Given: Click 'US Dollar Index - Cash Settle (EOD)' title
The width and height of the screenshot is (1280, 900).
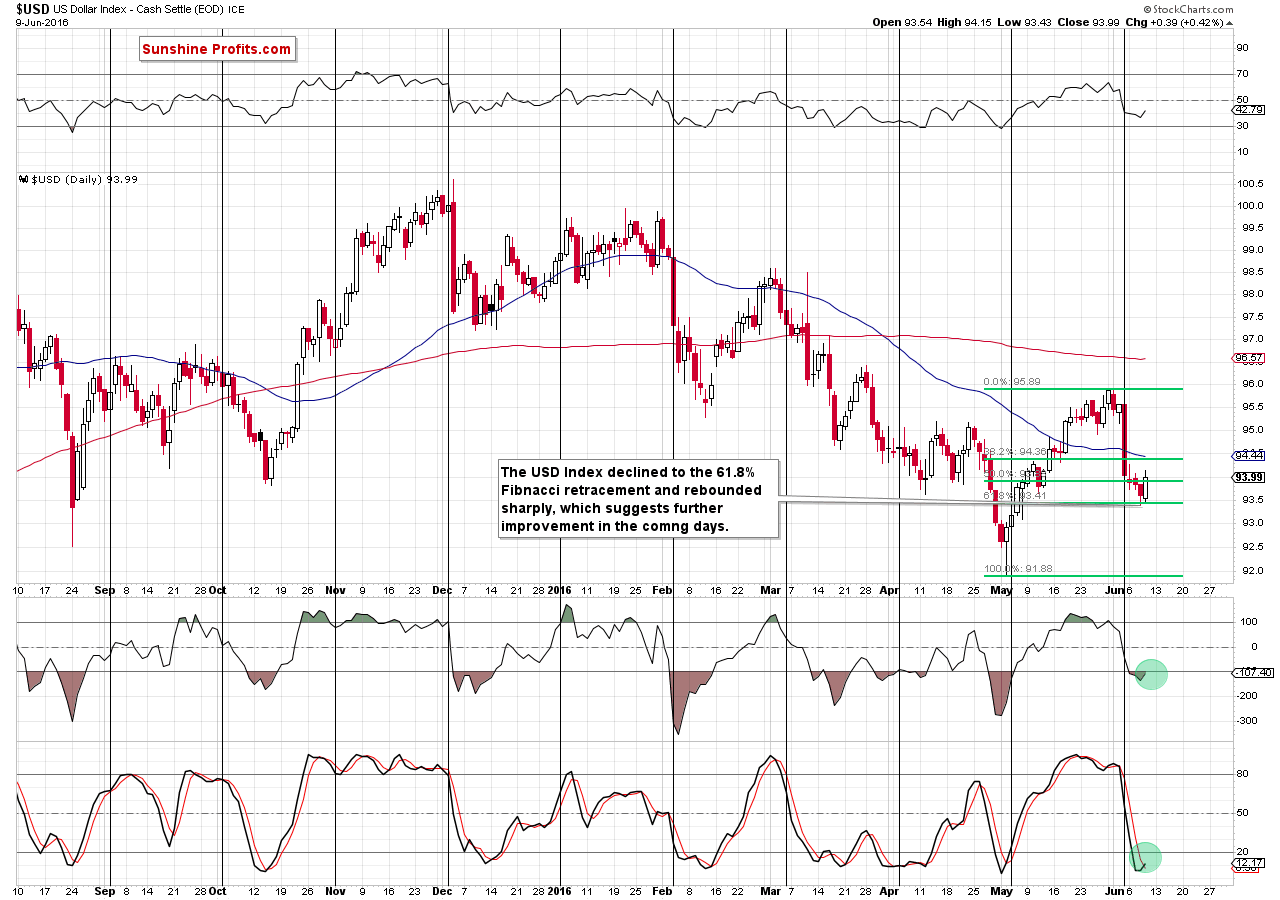Looking at the screenshot, I should pyautogui.click(x=138, y=10).
